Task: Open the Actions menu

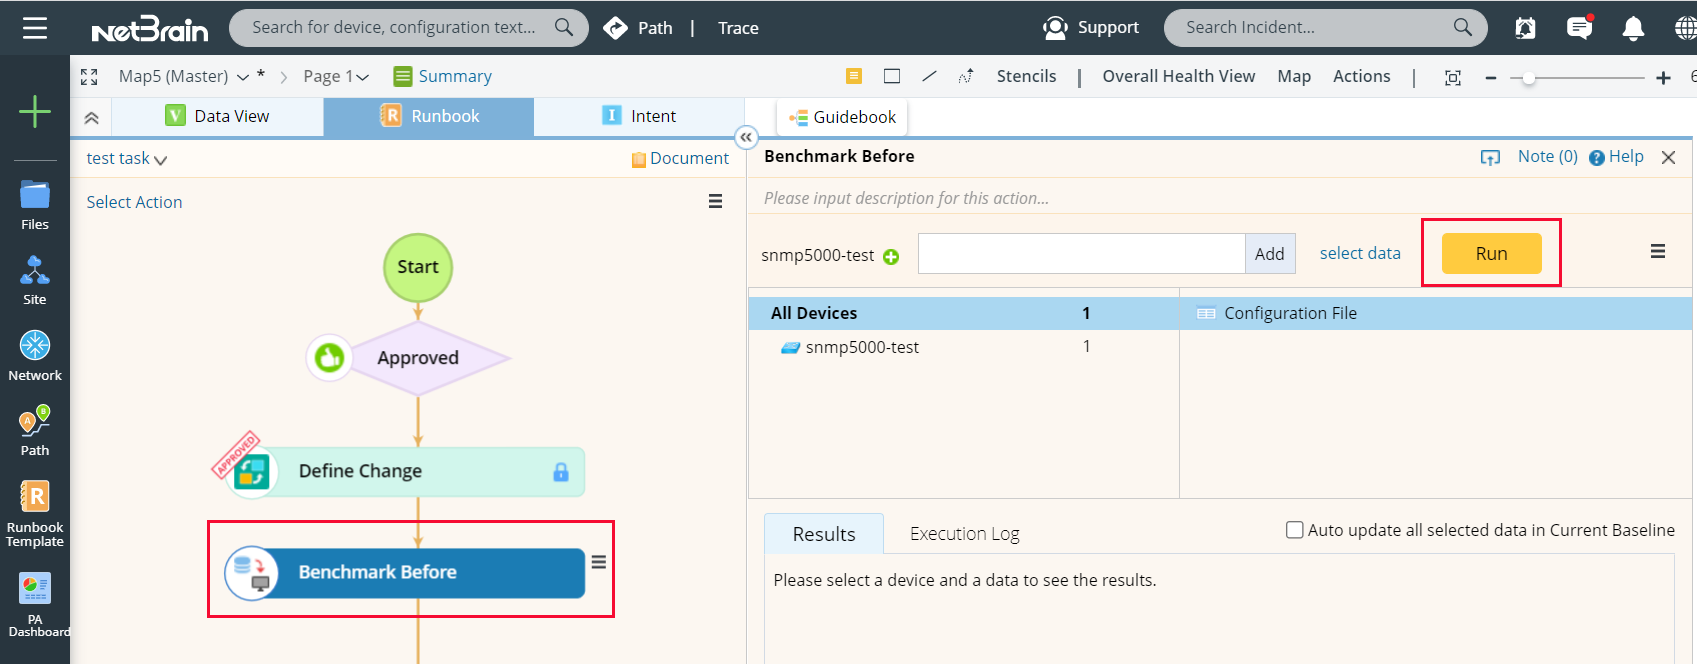Action: click(x=1361, y=76)
